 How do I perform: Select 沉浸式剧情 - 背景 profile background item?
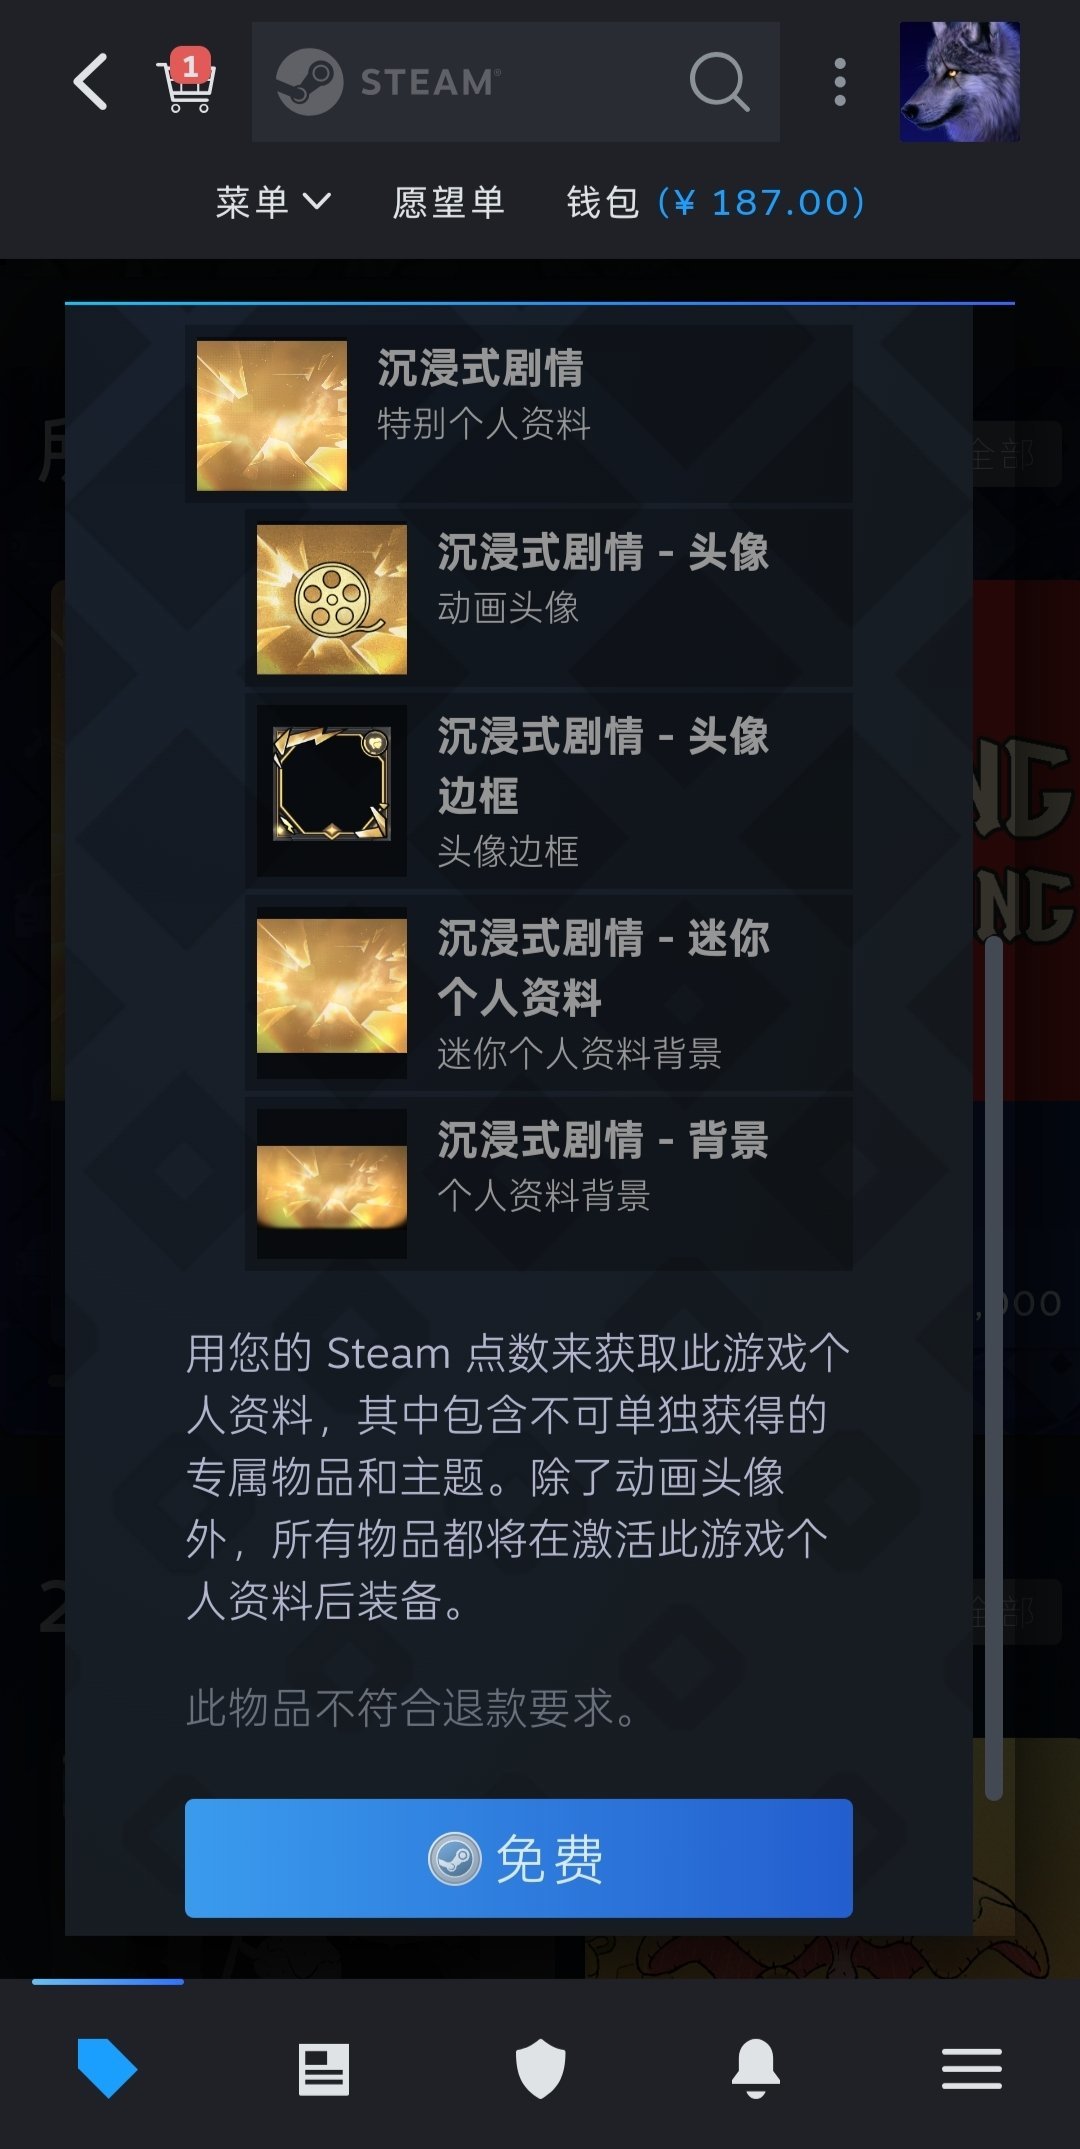pos(549,1183)
